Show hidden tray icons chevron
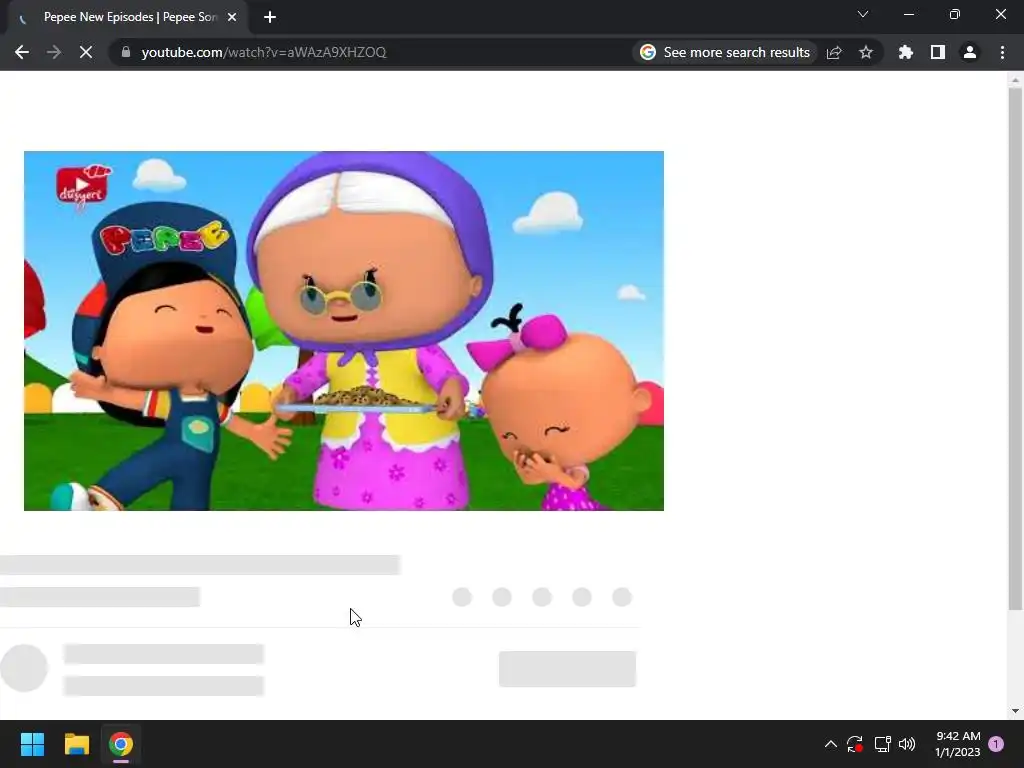 [x=831, y=744]
